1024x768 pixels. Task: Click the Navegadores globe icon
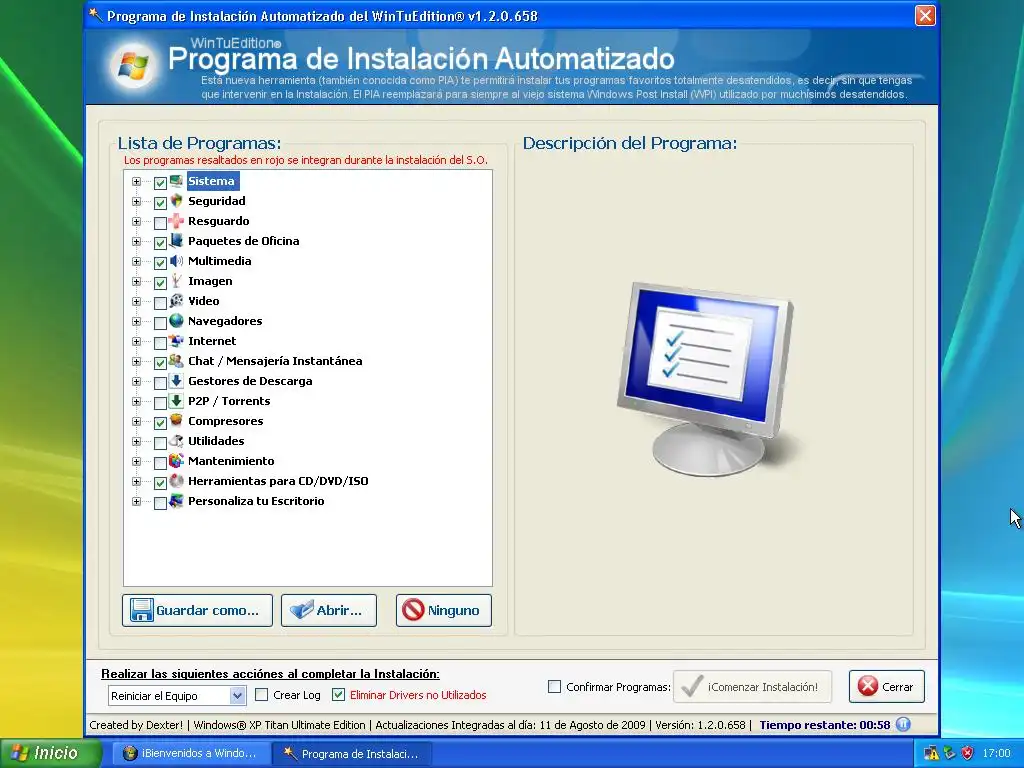coord(176,321)
